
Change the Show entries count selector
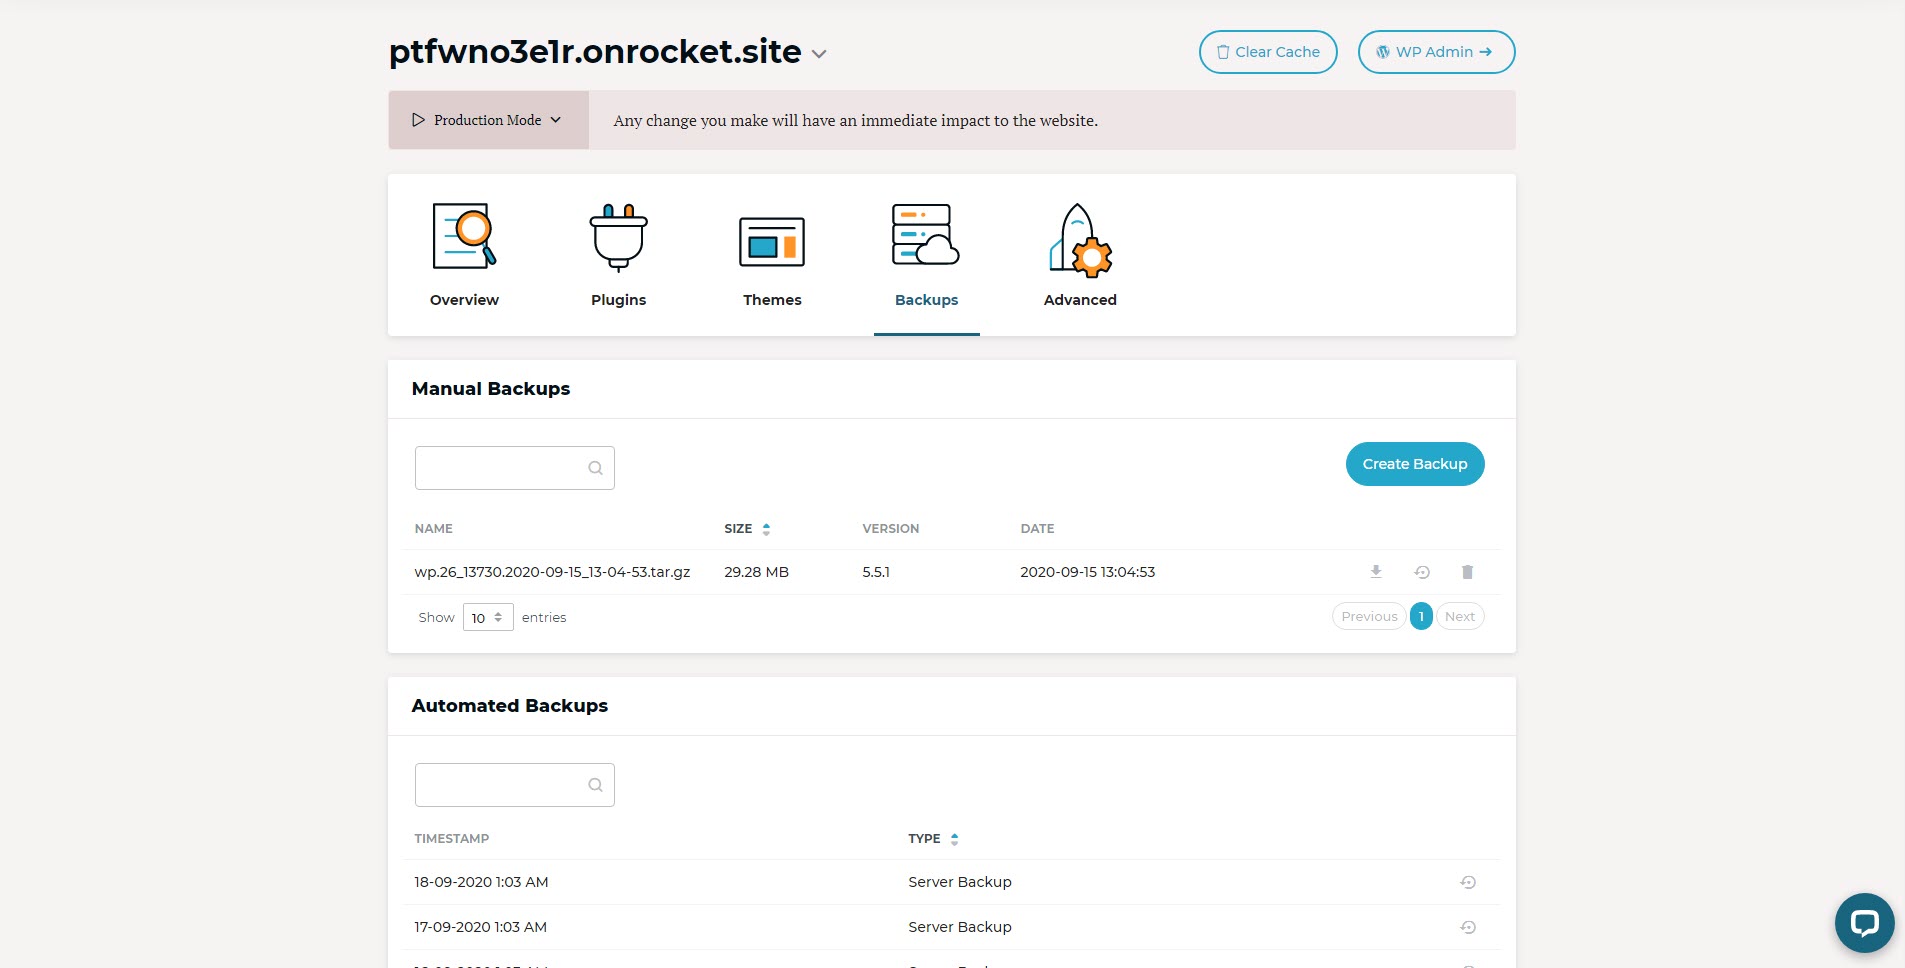pos(488,617)
